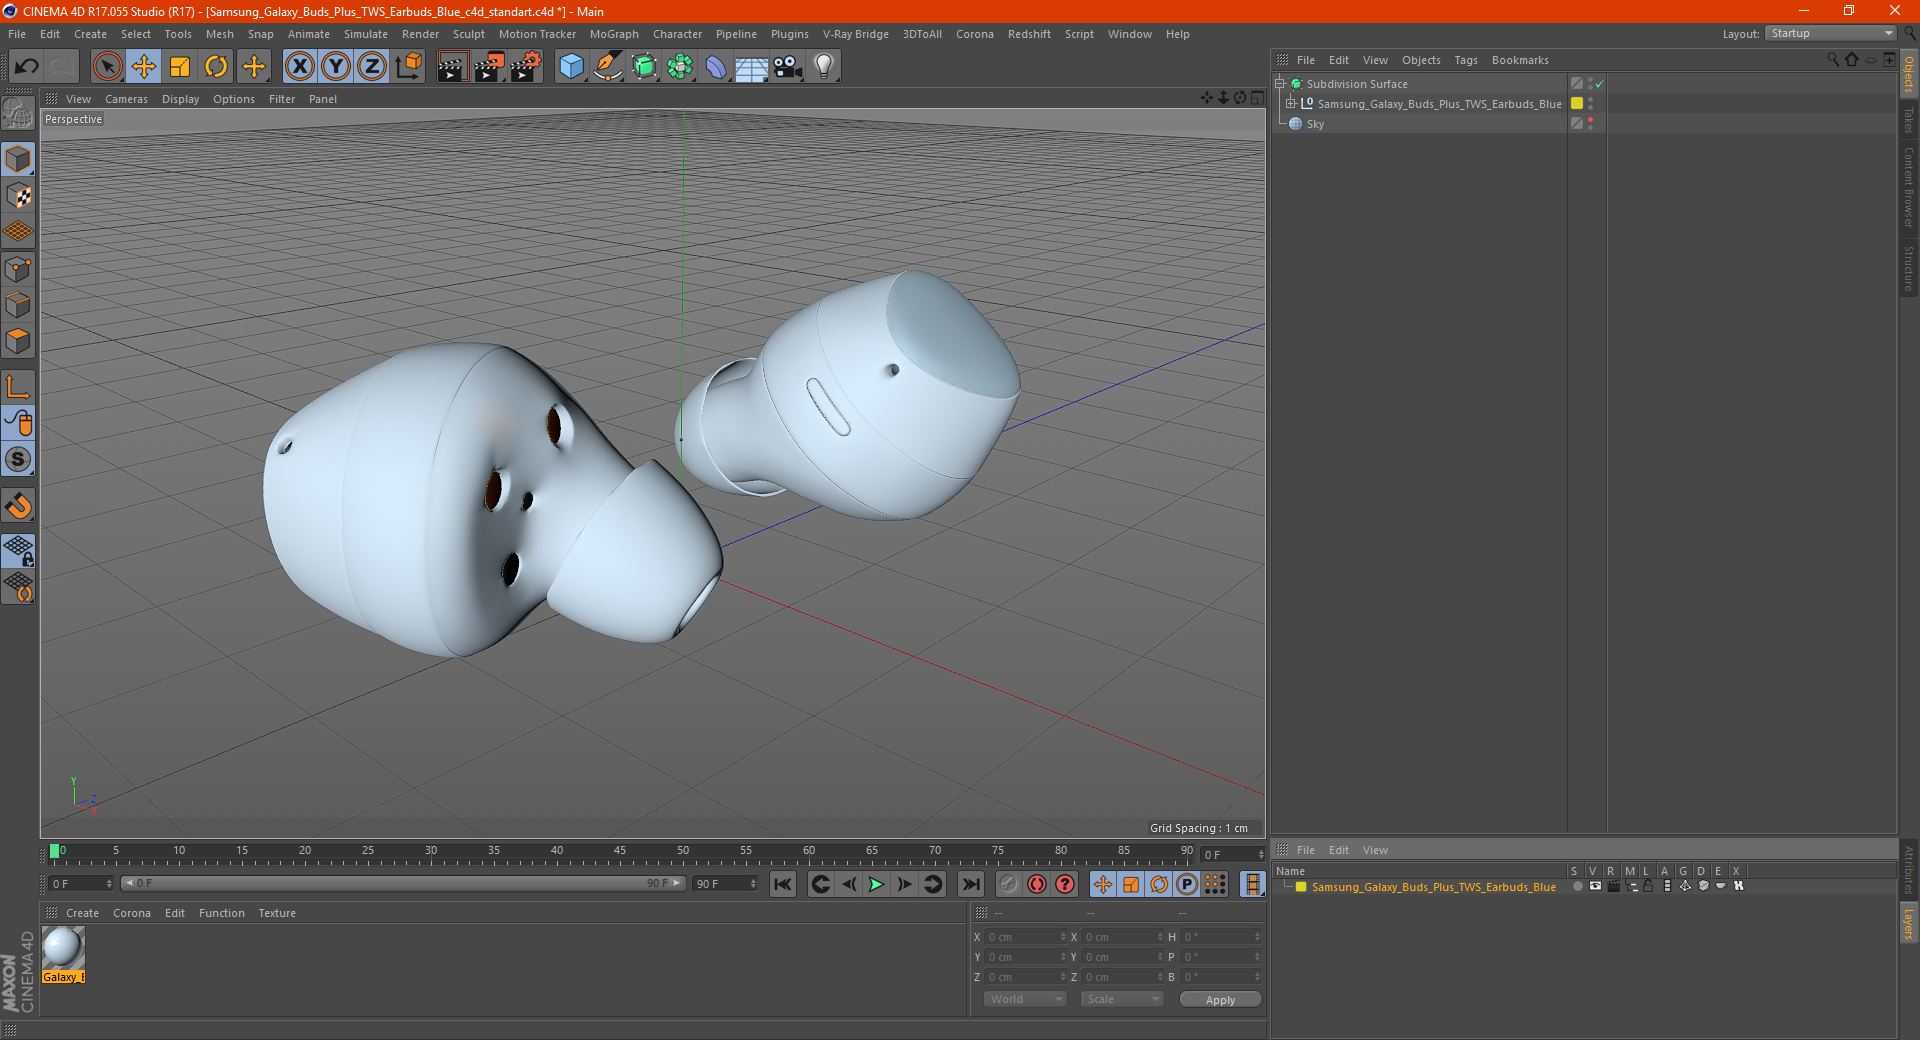Open the viewport Cameras menu
This screenshot has width=1920, height=1040.
coord(126,99)
